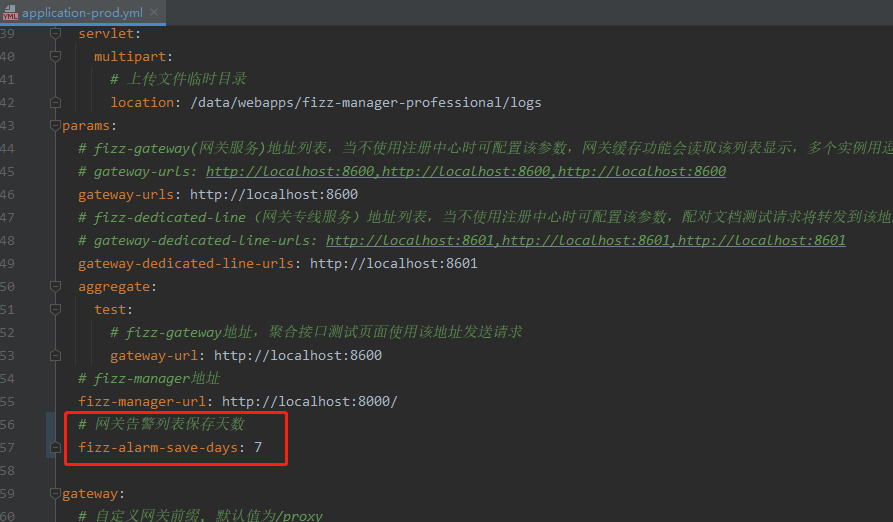Screen dimensions: 893x522
Task: Click the gateway-url key under test
Action: 154,355
